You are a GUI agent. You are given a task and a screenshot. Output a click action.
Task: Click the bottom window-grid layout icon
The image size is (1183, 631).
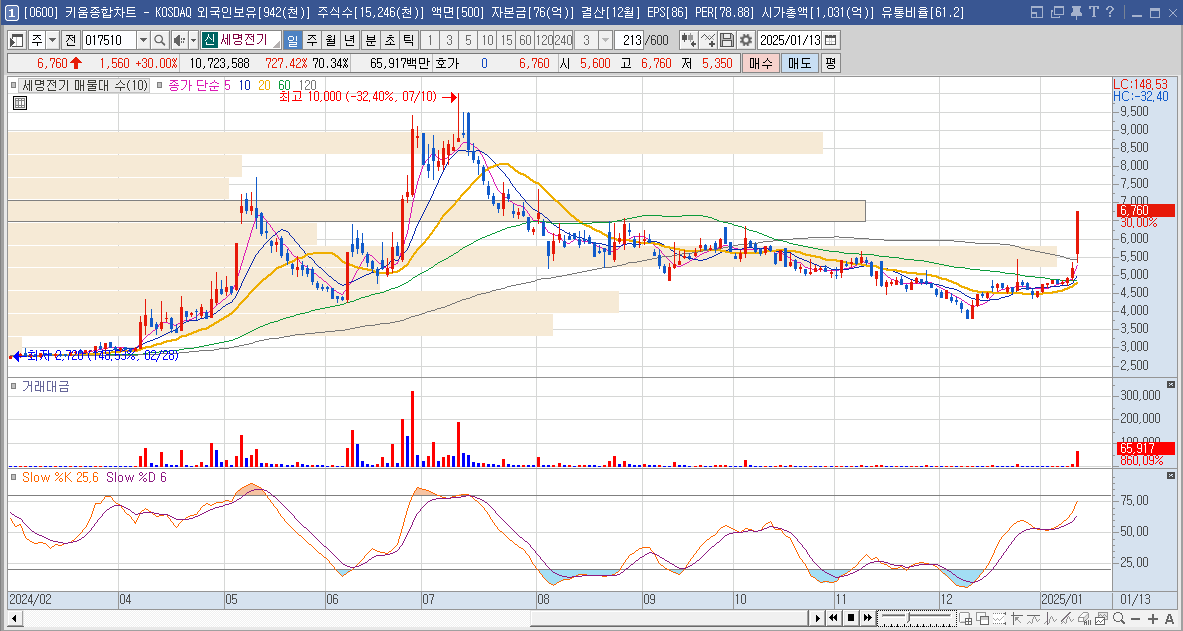point(966,618)
